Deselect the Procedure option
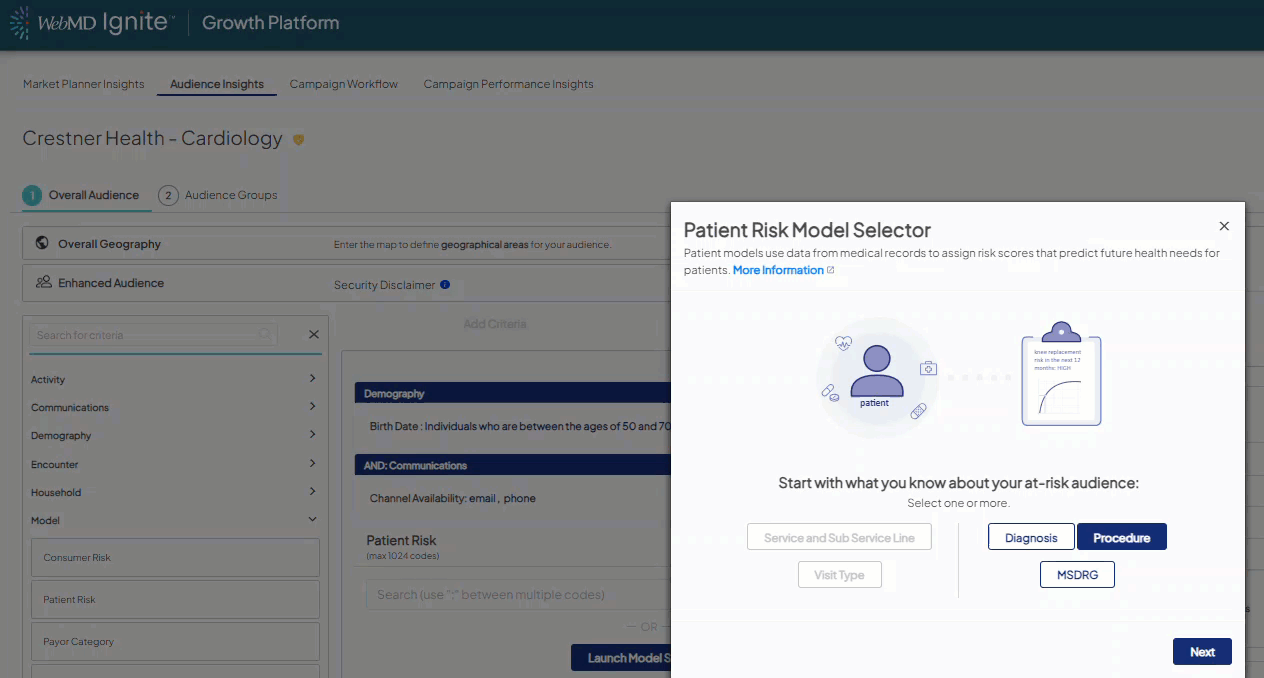 point(1121,537)
